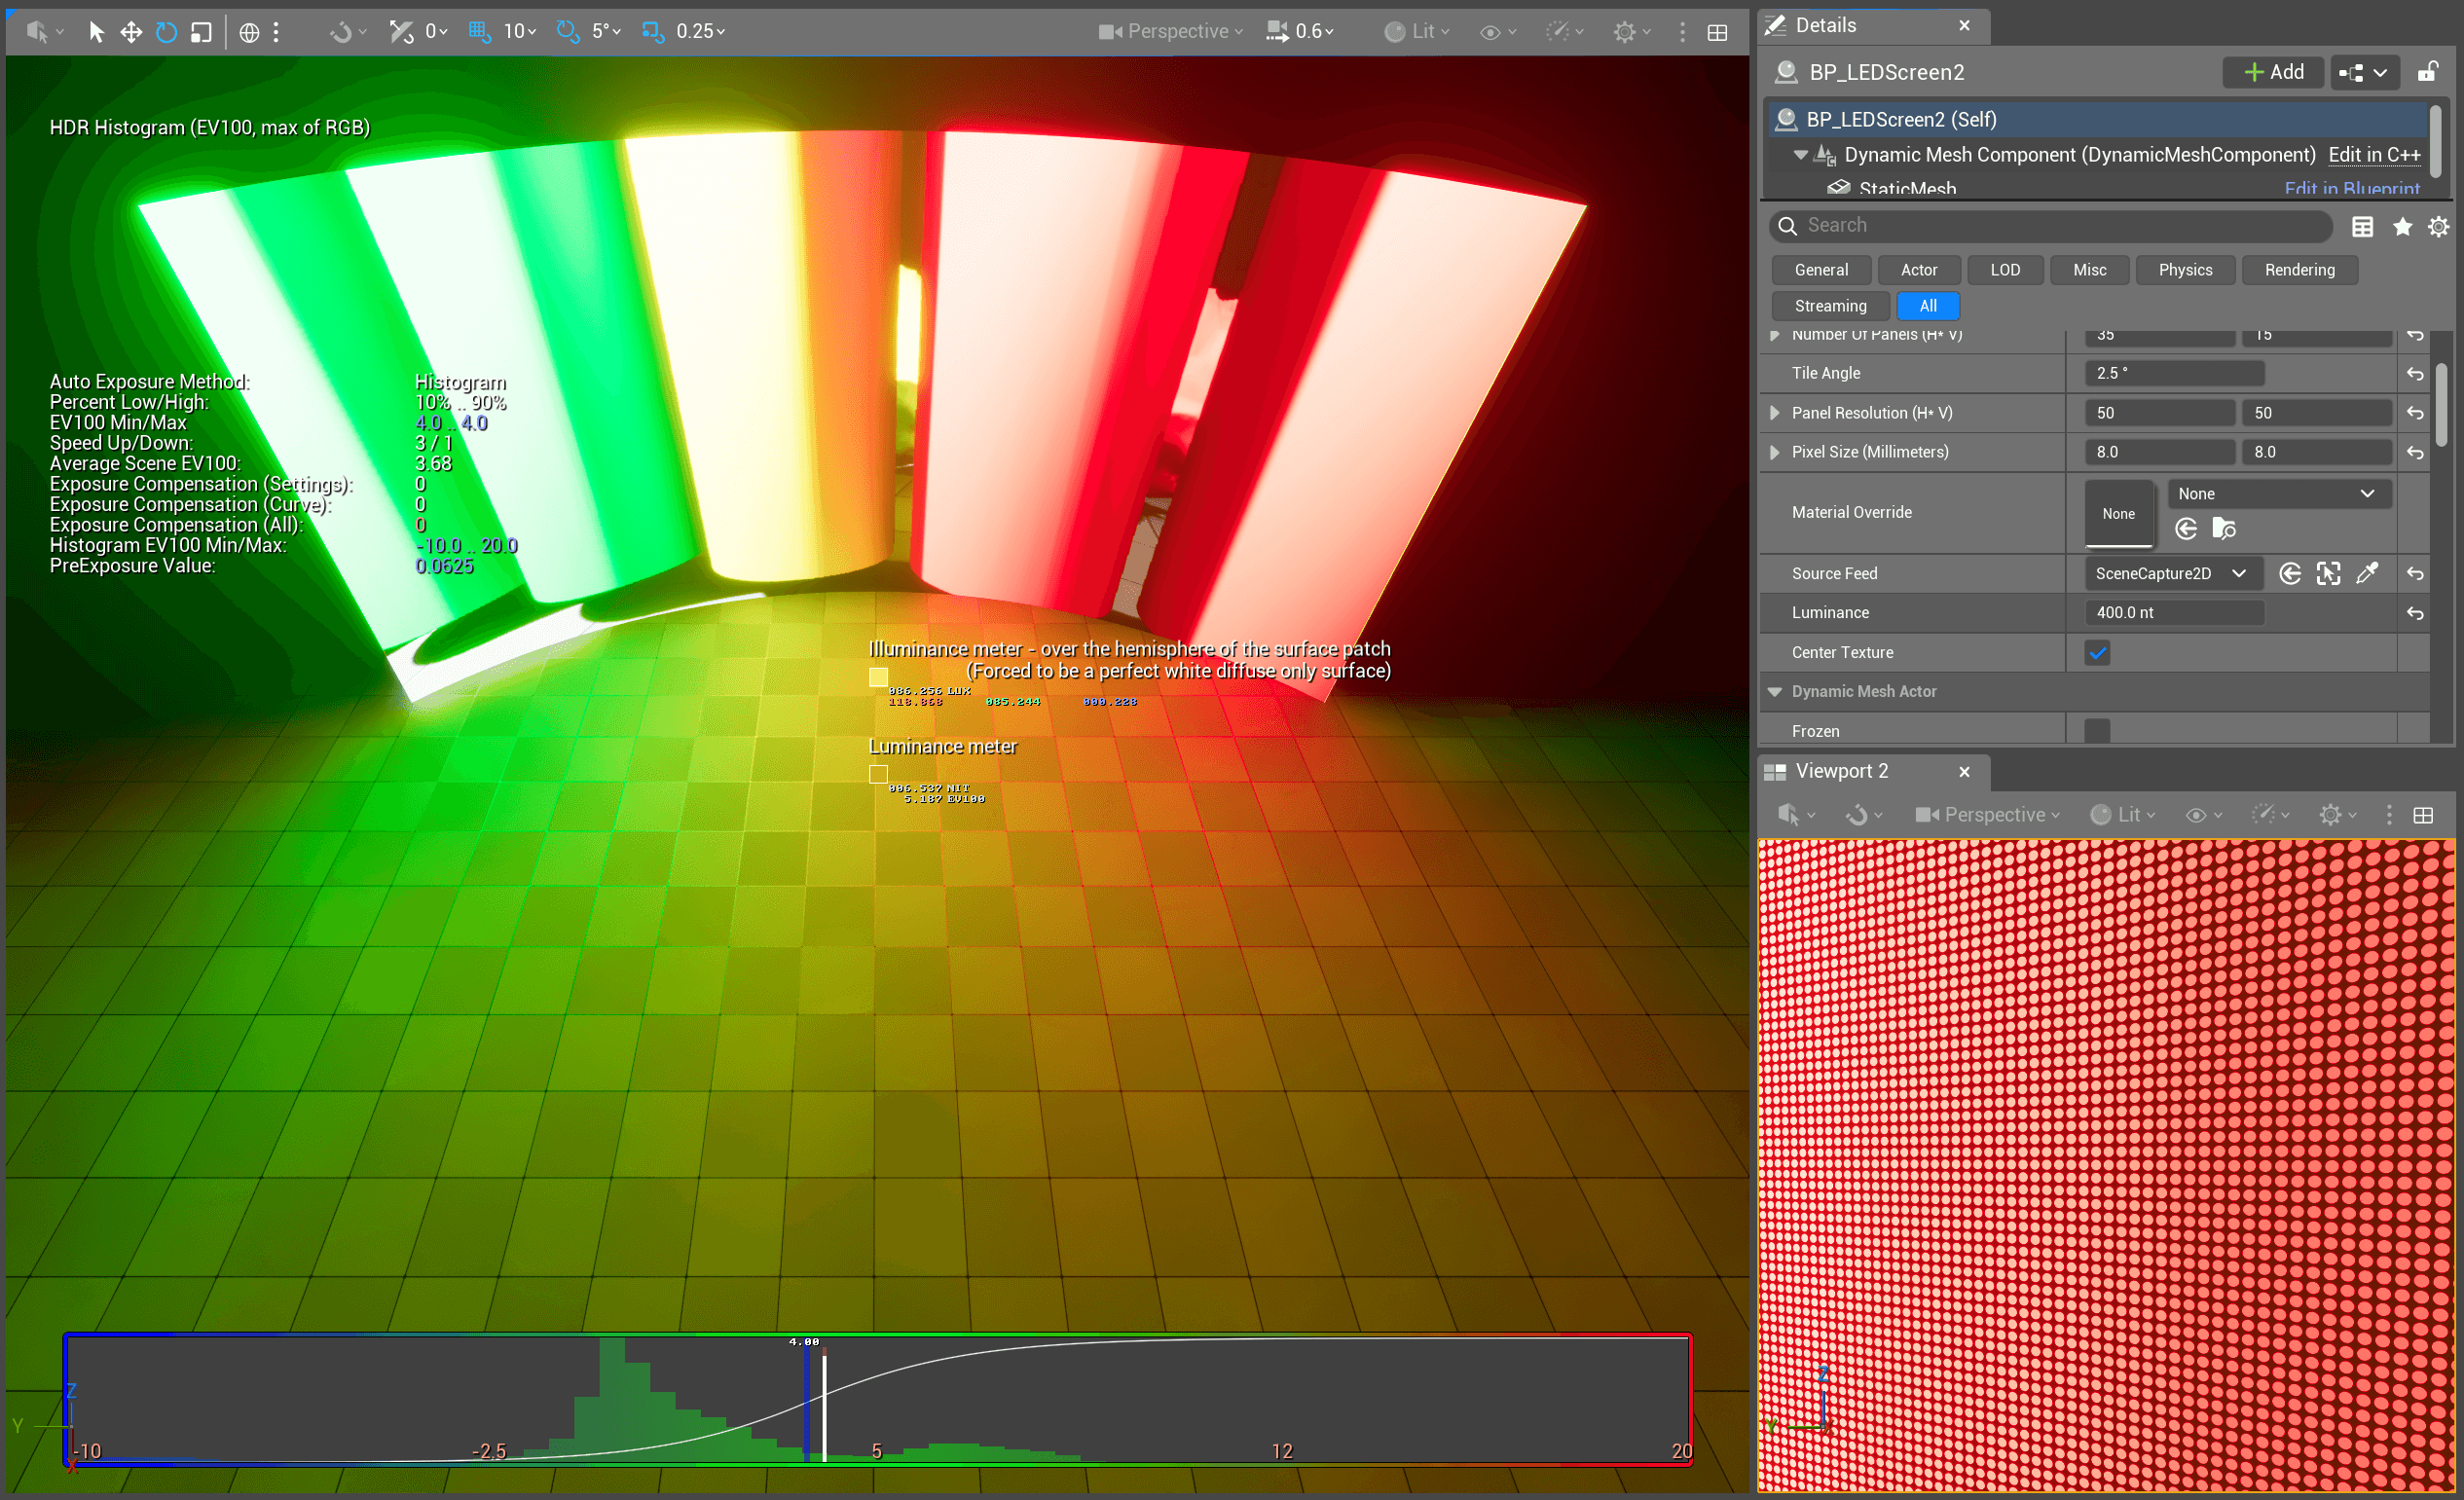Enable the Frozen checkbox
Viewport: 2464px width, 1500px height.
2097,731
